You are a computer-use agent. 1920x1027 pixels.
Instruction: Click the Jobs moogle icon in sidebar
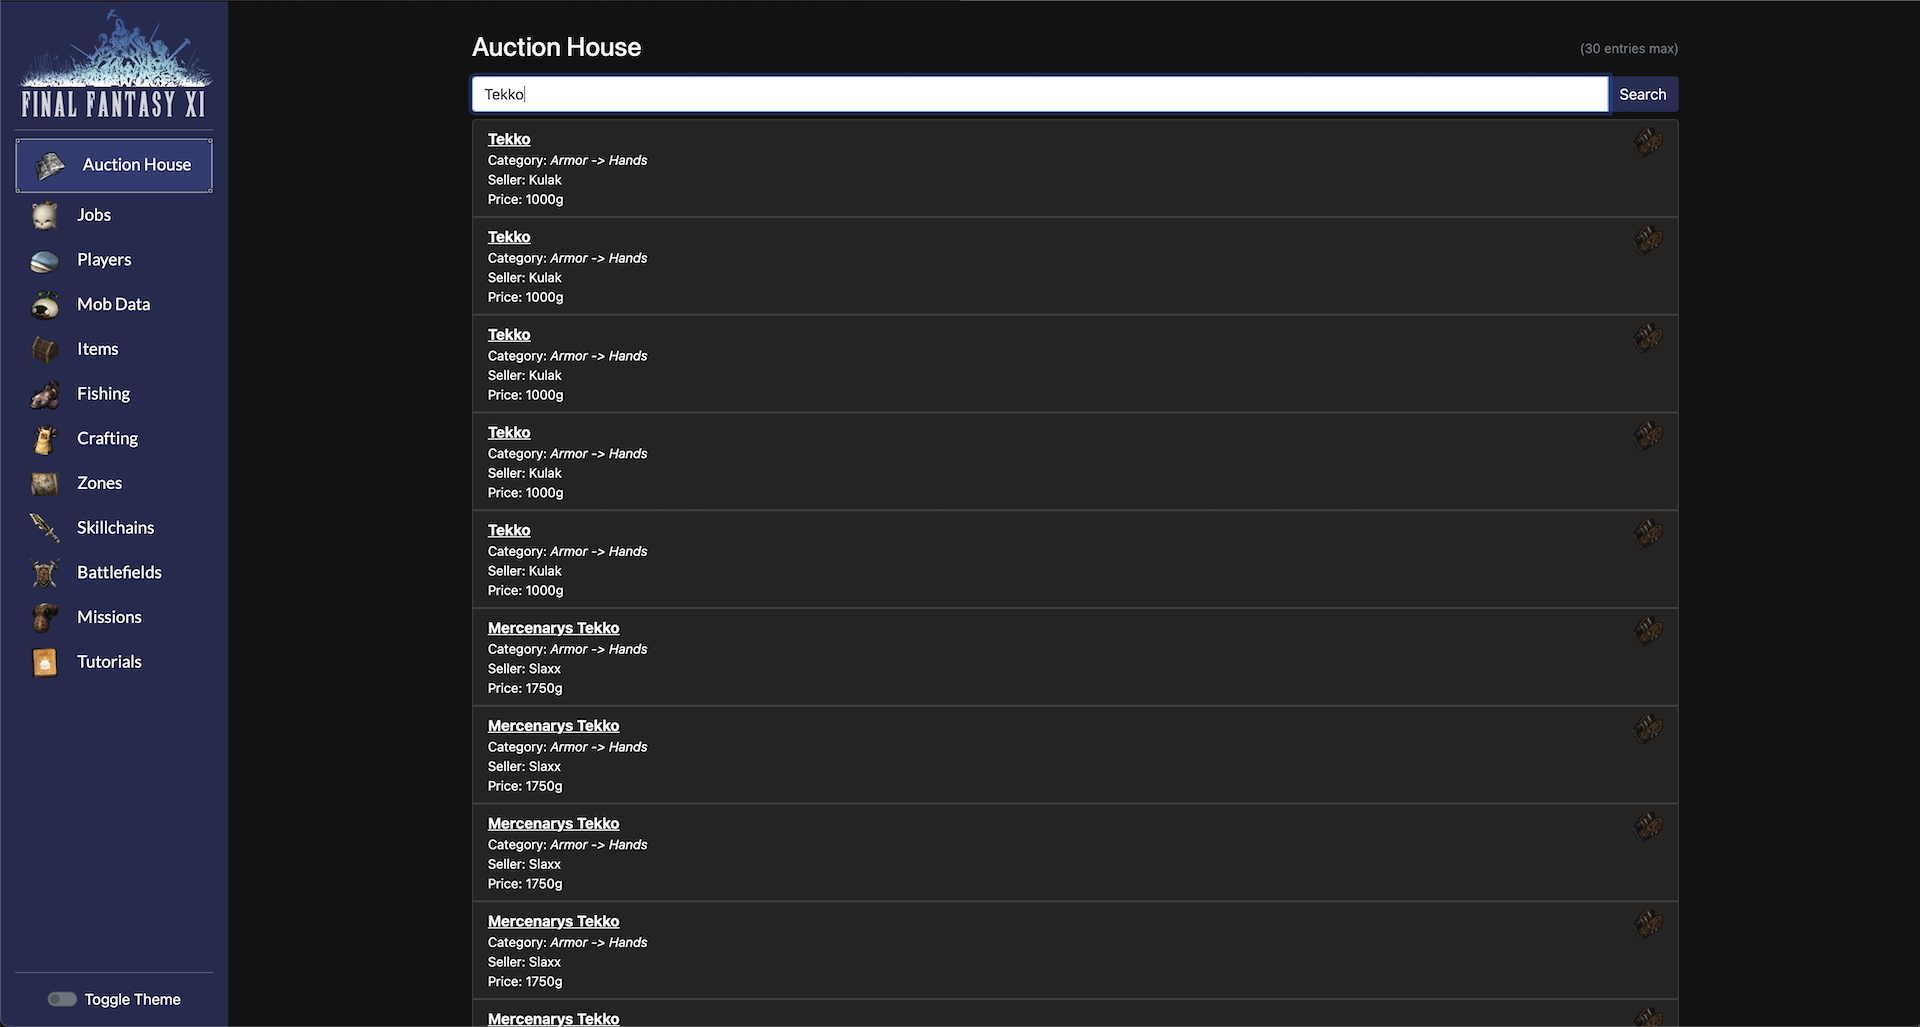pos(45,215)
